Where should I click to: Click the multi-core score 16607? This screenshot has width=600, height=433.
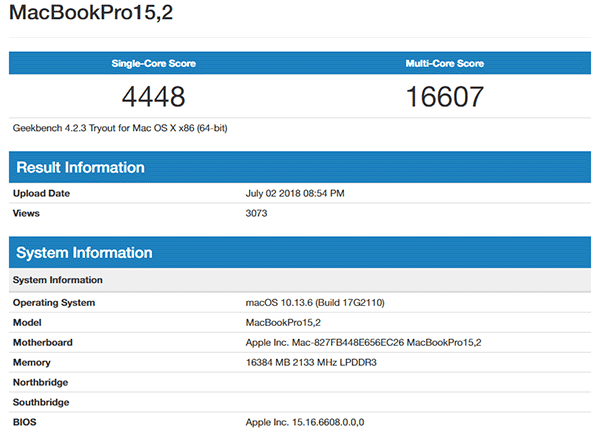tap(445, 97)
